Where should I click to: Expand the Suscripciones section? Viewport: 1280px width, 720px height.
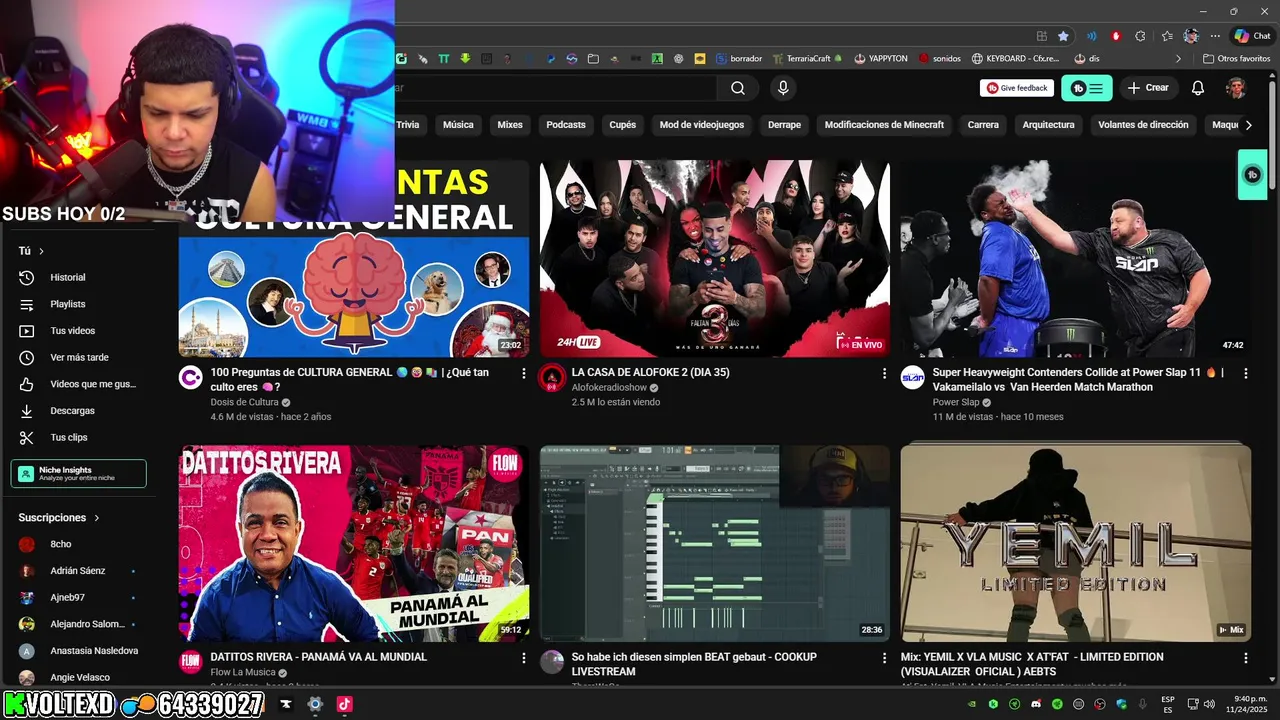click(x=60, y=518)
